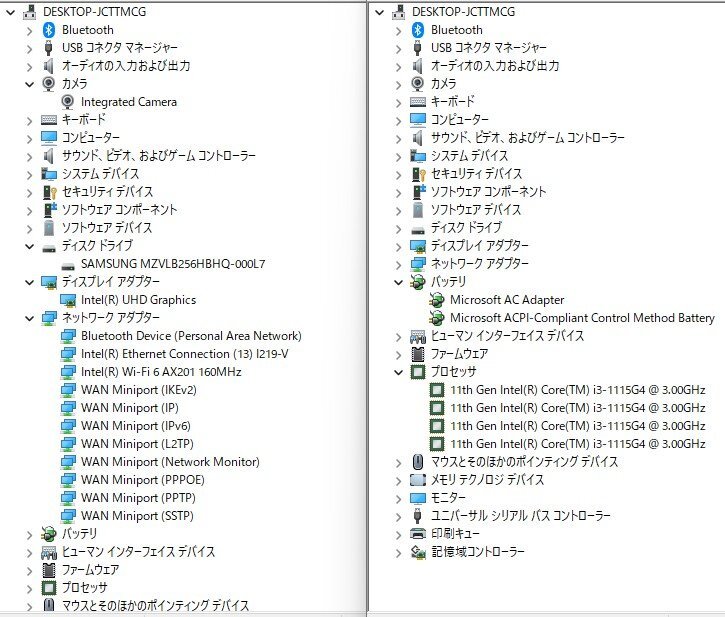The image size is (725, 617).
Task: Select システム デバイス label in right pane
Action: click(469, 156)
